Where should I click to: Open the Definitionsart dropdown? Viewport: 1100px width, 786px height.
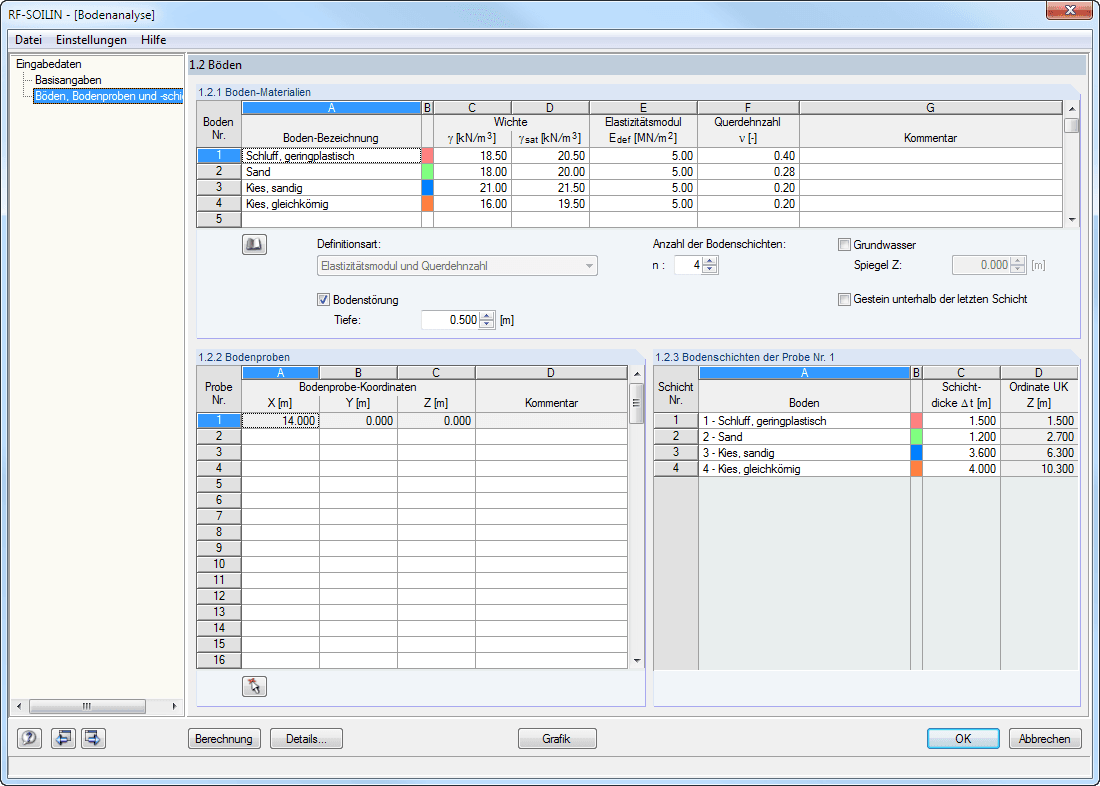[457, 266]
